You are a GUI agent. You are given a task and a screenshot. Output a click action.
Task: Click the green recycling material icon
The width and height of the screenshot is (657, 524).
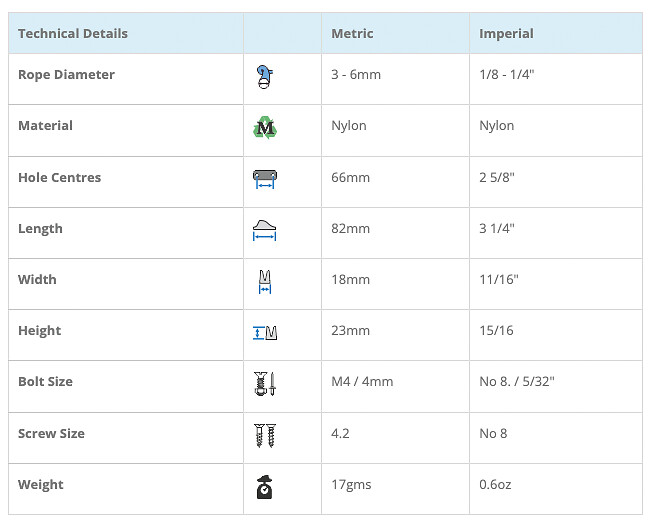tap(264, 128)
